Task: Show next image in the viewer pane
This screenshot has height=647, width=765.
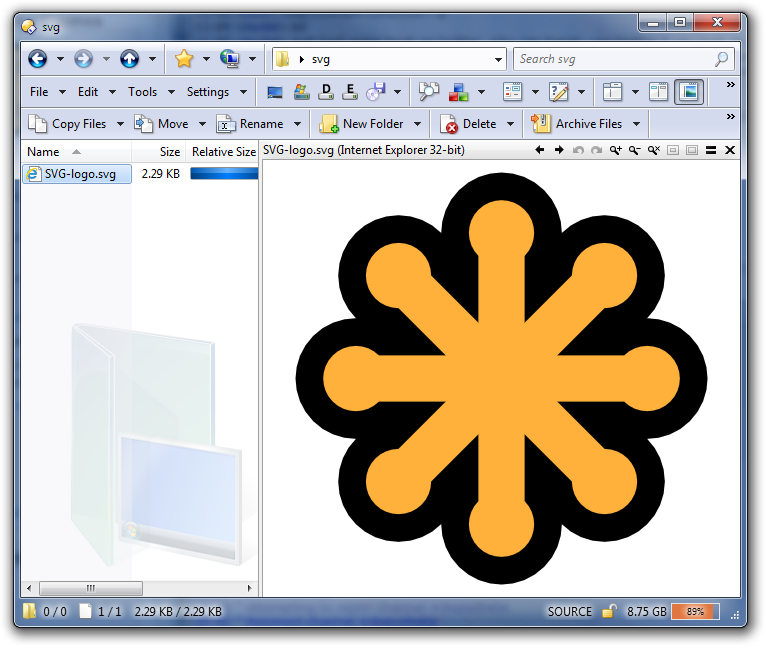Action: tap(559, 150)
